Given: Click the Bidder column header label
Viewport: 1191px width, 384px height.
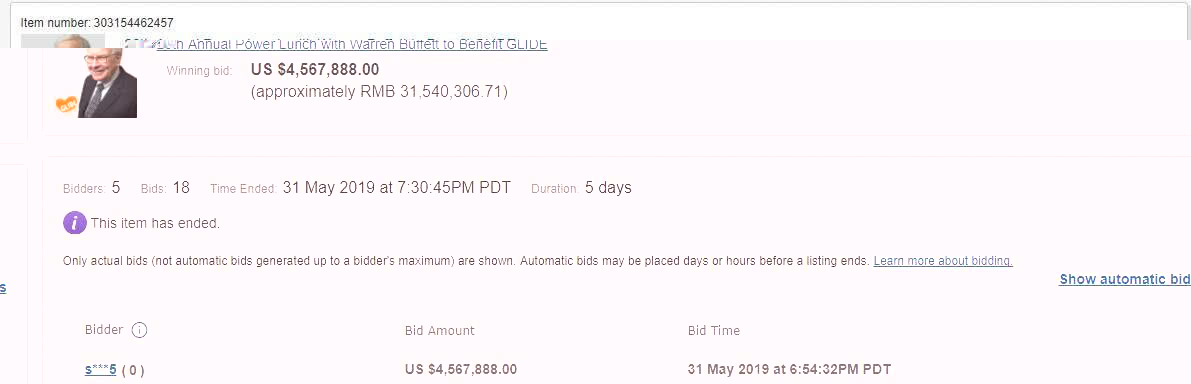Looking at the screenshot, I should 104,330.
